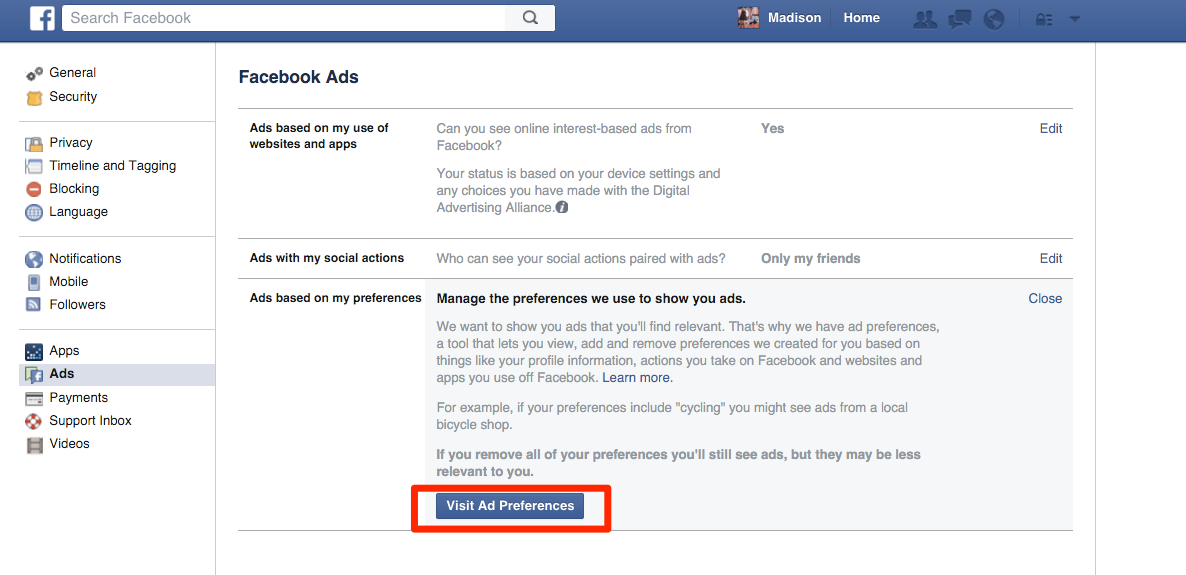This screenshot has width=1186, height=575.
Task: Edit ads based on websites and apps
Action: [x=1050, y=129]
